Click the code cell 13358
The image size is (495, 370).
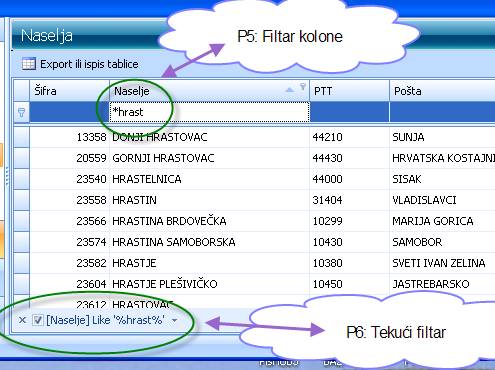(70, 137)
